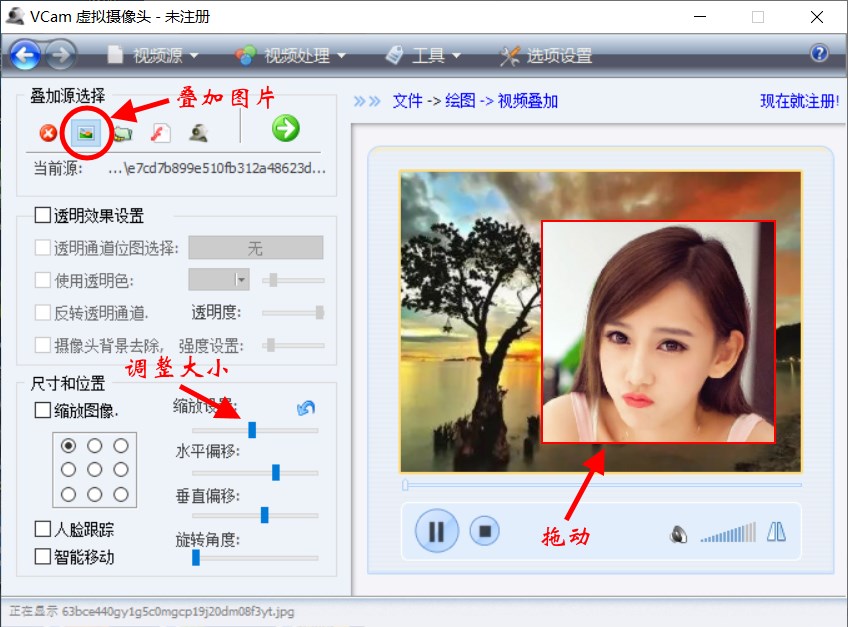Select the overlay image source icon
848x627 pixels.
point(85,130)
